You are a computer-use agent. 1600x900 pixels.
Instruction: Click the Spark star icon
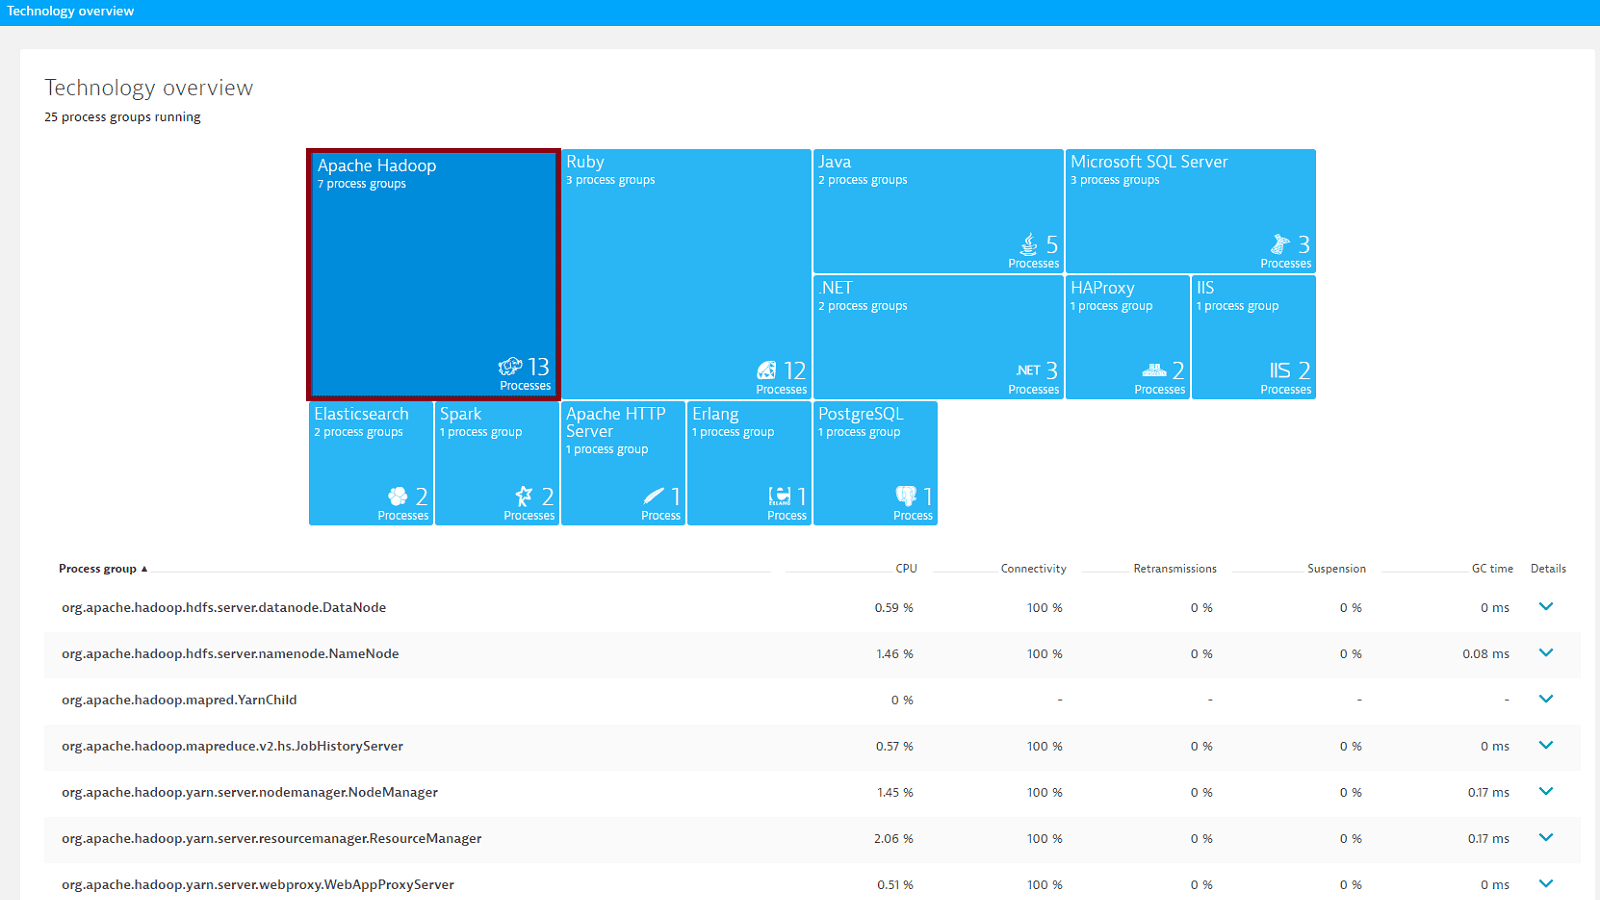click(524, 496)
